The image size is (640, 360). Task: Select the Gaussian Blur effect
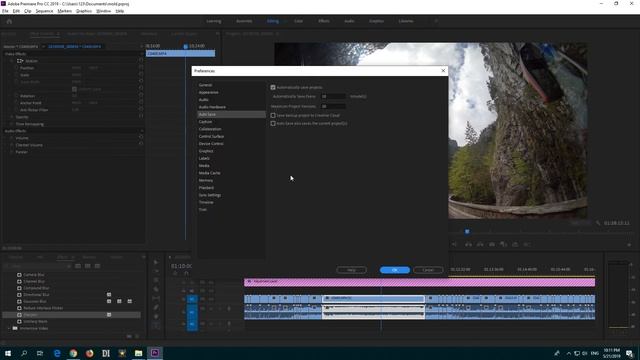[x=35, y=301]
